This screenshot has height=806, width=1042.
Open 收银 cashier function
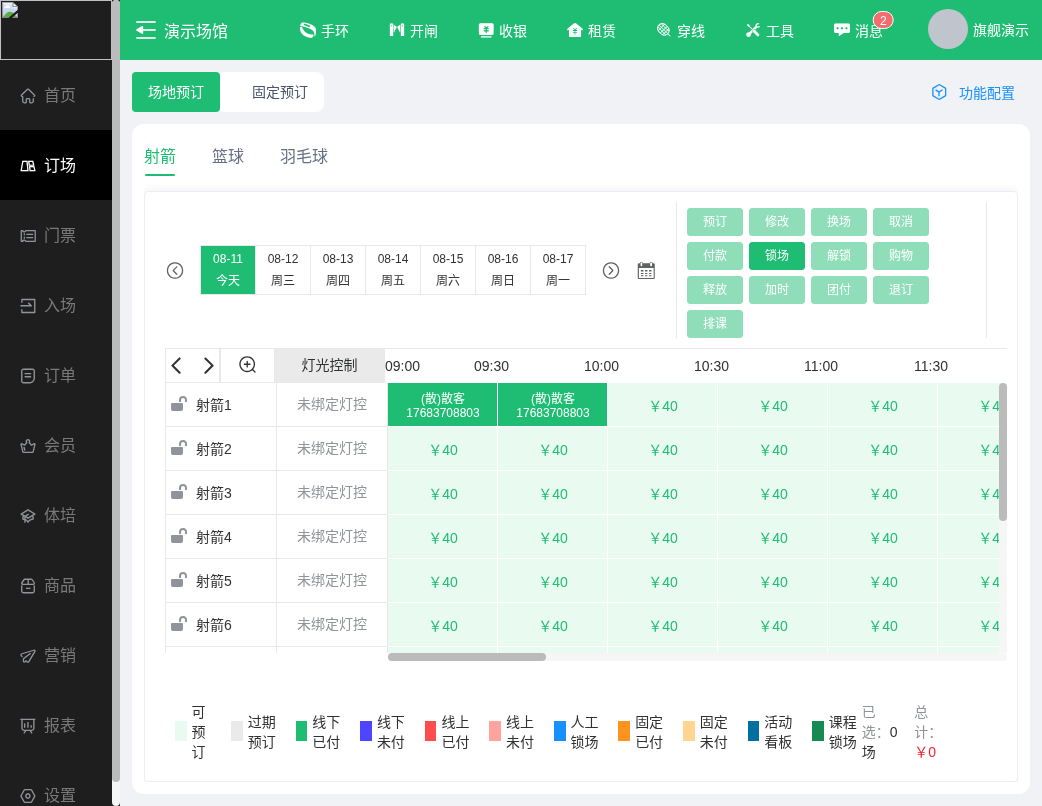[x=502, y=31]
